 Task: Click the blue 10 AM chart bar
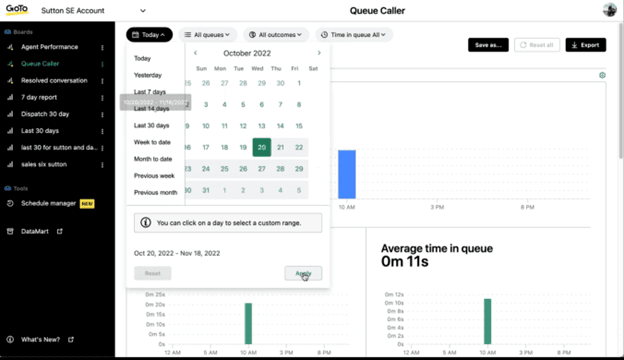(x=347, y=174)
